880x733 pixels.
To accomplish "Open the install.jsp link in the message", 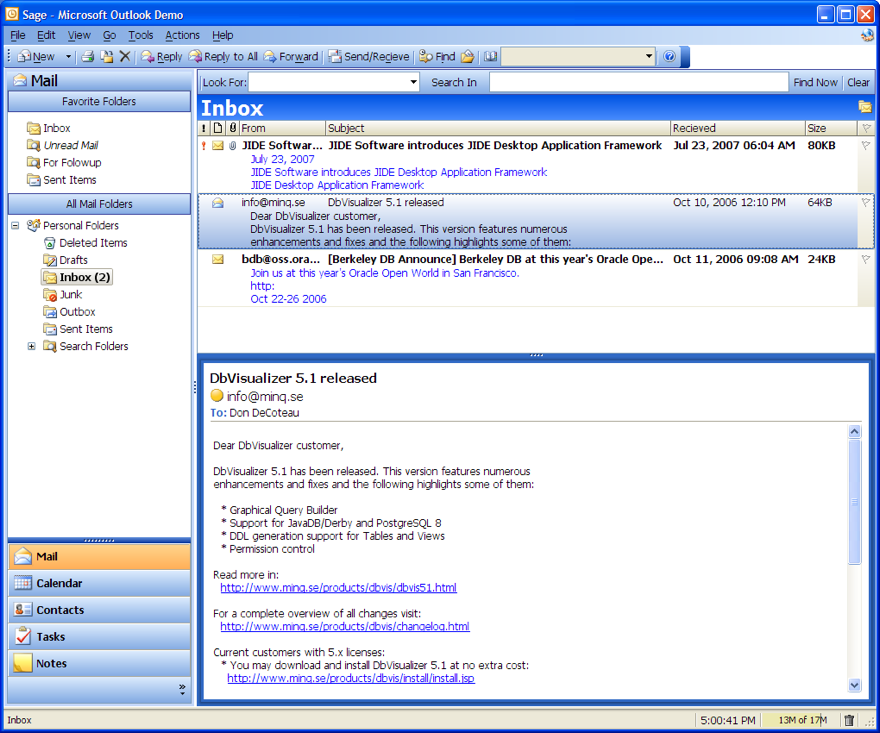I will (x=351, y=678).
